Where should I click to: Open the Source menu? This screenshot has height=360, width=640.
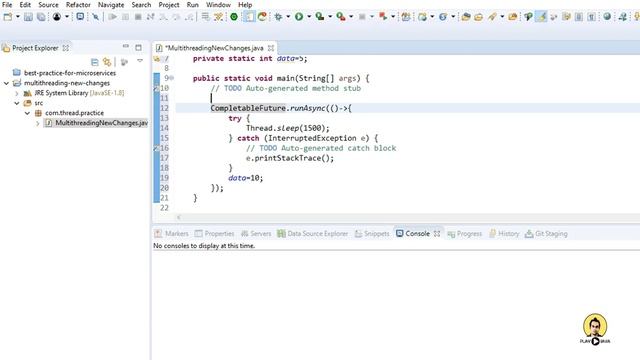[x=48, y=4]
